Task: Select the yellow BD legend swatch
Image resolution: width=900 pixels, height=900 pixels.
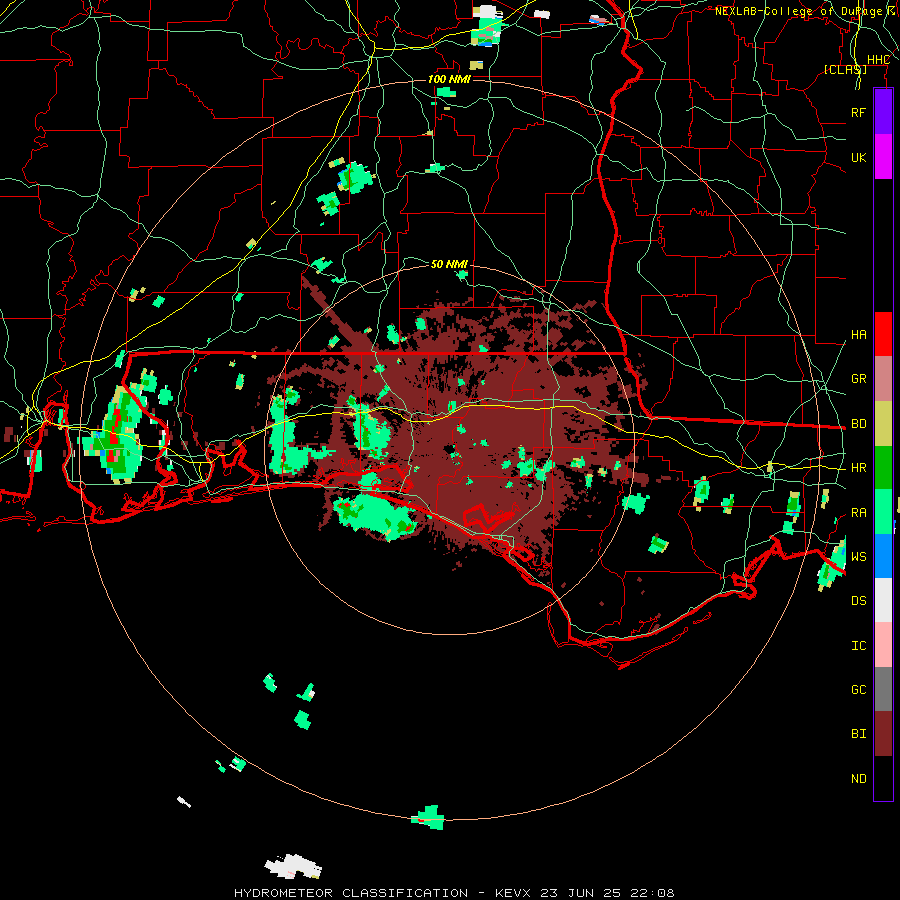Action: pyautogui.click(x=883, y=424)
